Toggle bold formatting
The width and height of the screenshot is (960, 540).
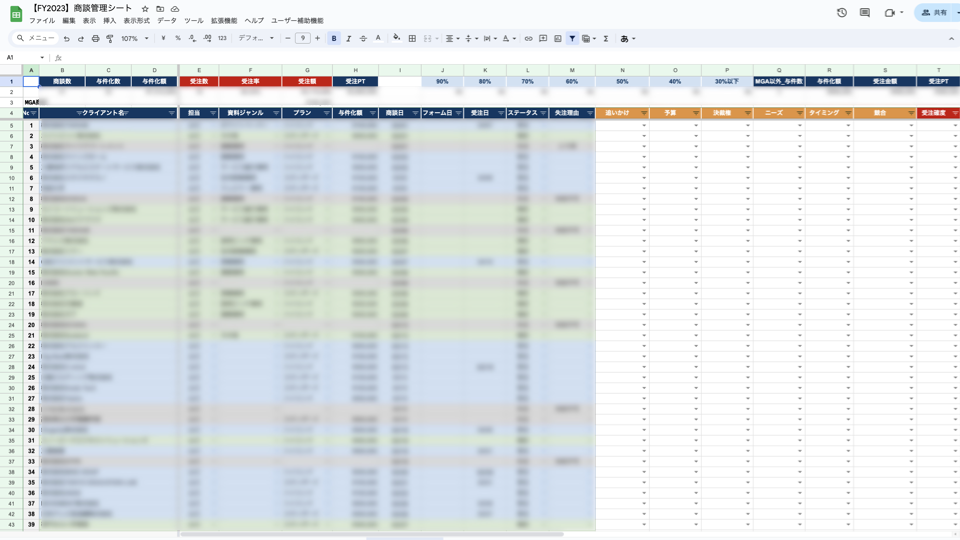click(x=334, y=39)
